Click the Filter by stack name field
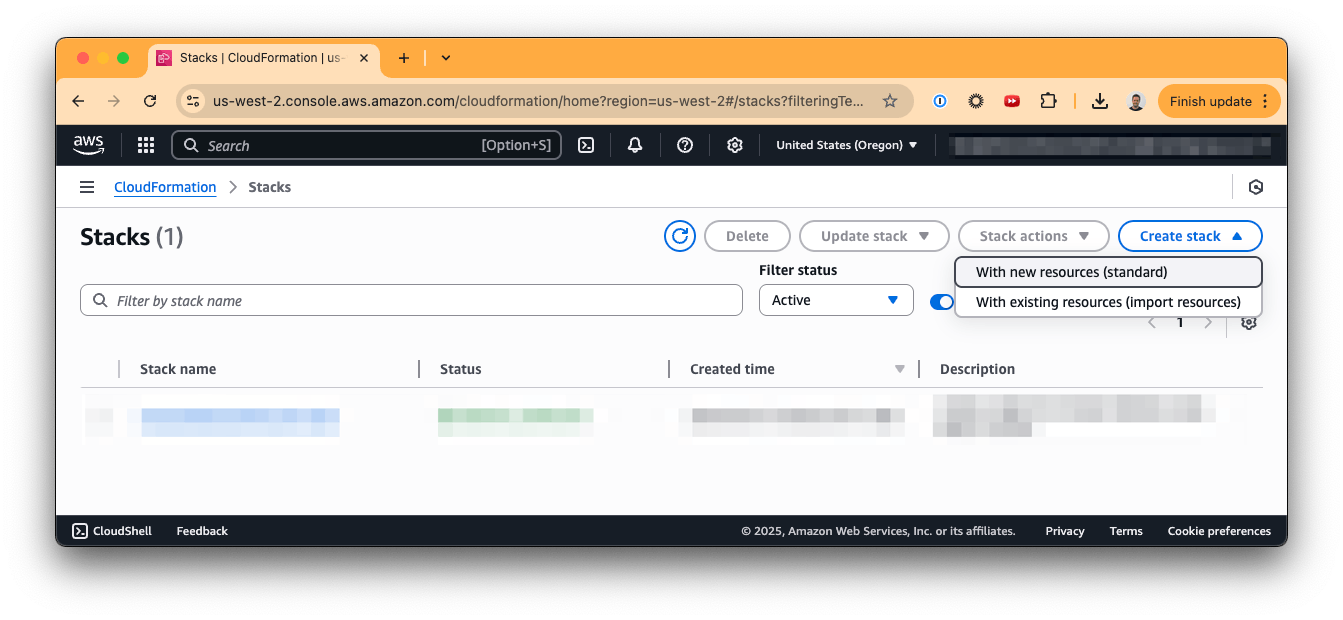The width and height of the screenshot is (1343, 620). point(411,300)
